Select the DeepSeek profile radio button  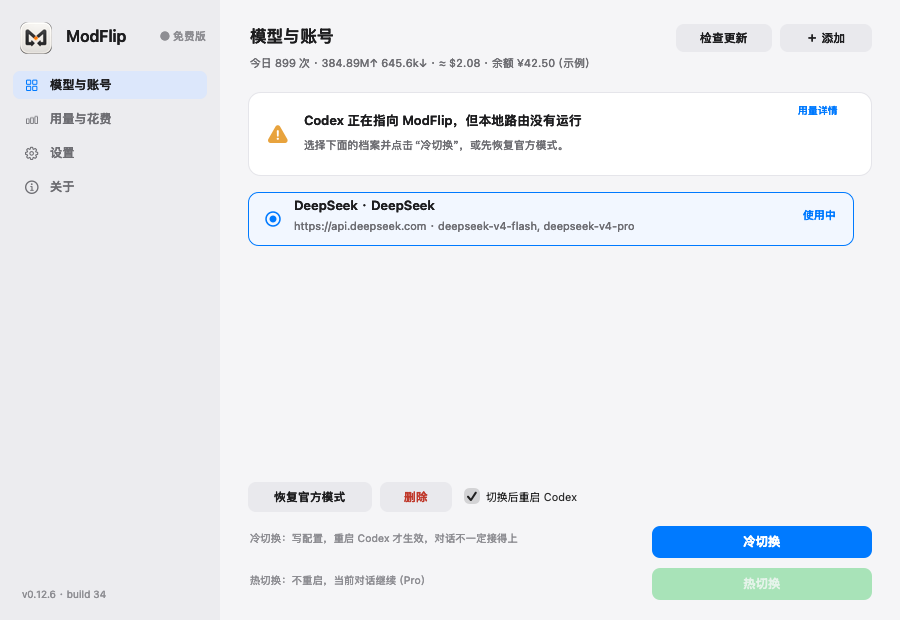273,219
